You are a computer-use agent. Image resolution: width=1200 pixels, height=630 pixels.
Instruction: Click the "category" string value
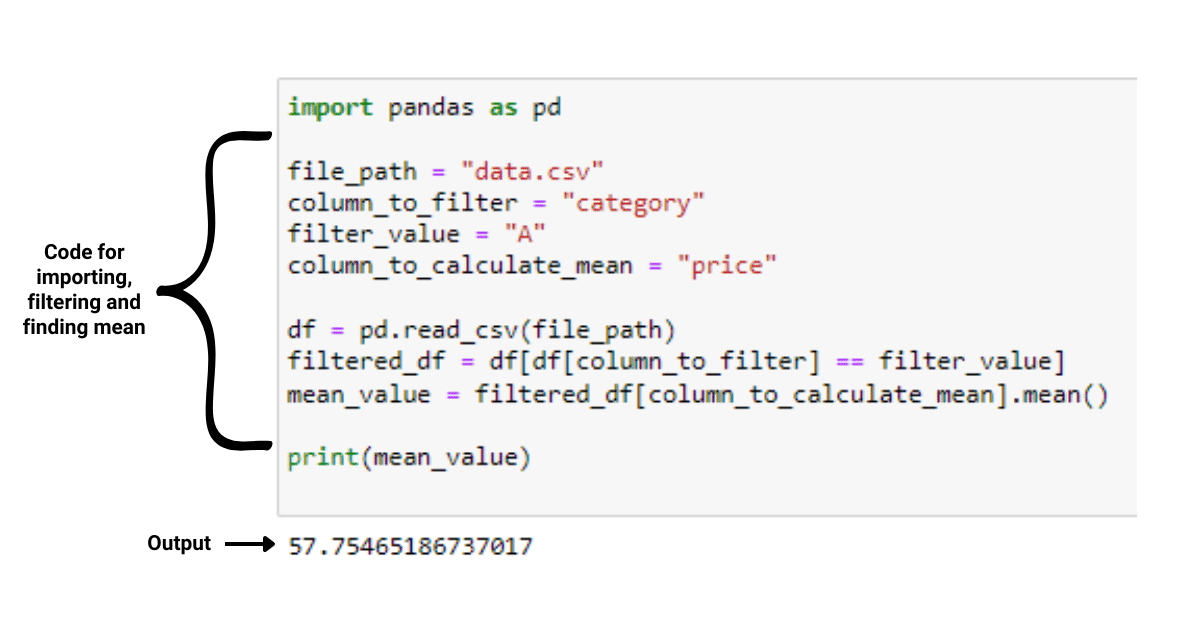(633, 203)
